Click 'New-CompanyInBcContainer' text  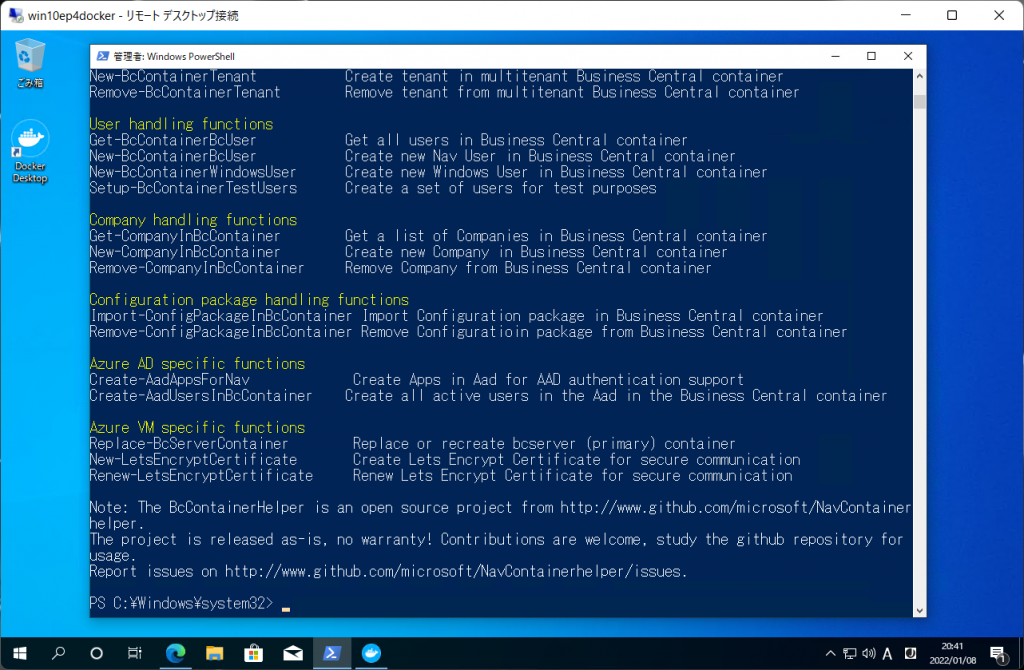pyautogui.click(x=185, y=252)
